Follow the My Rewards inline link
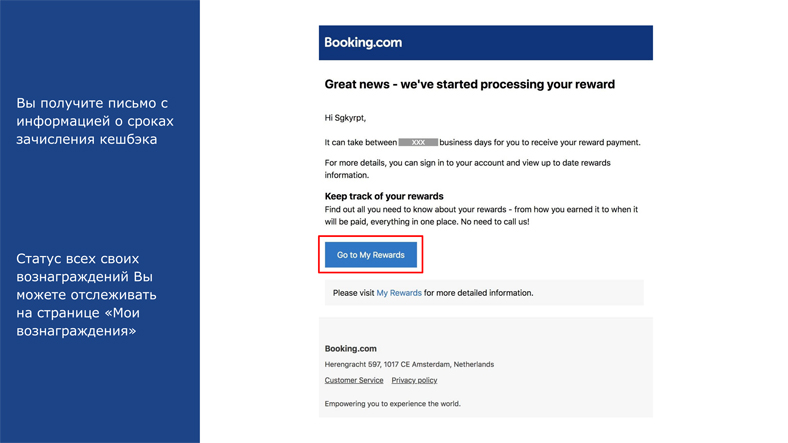 point(399,293)
